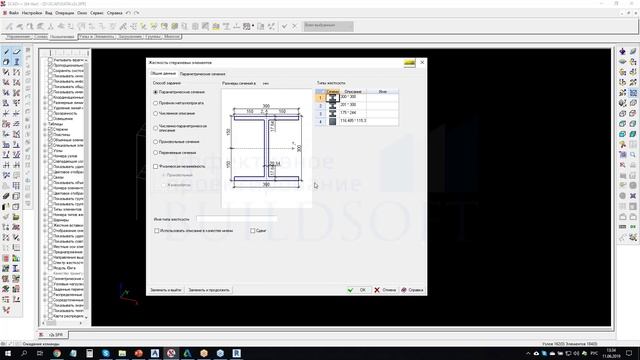Click the Заменить и продолжить button
Viewport: 640px width, 360px height.
point(209,290)
